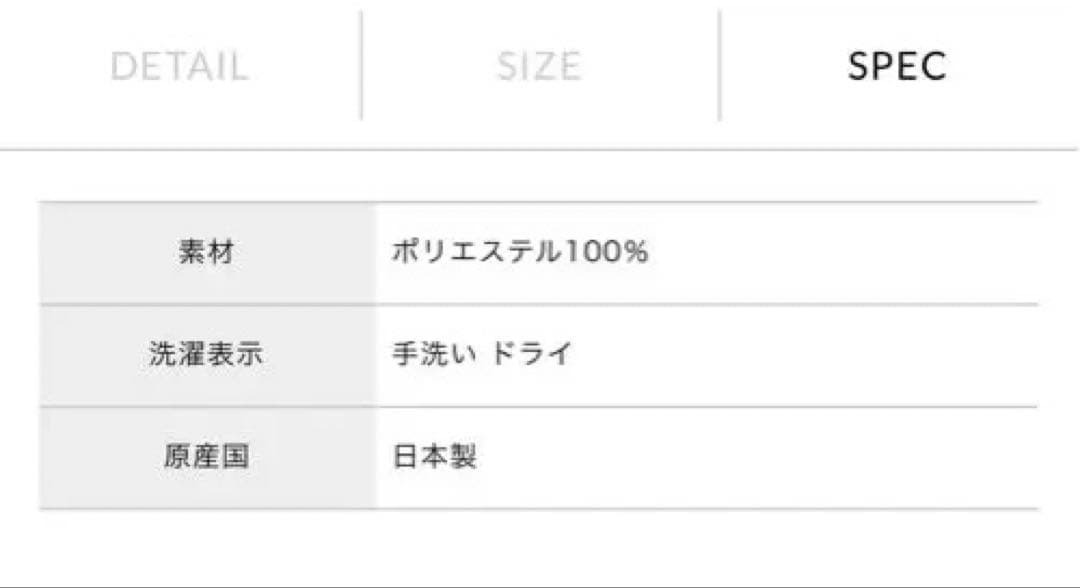This screenshot has height=588, width=1080.
Task: Select the 原産国 row header
Action: pyautogui.click(x=207, y=458)
